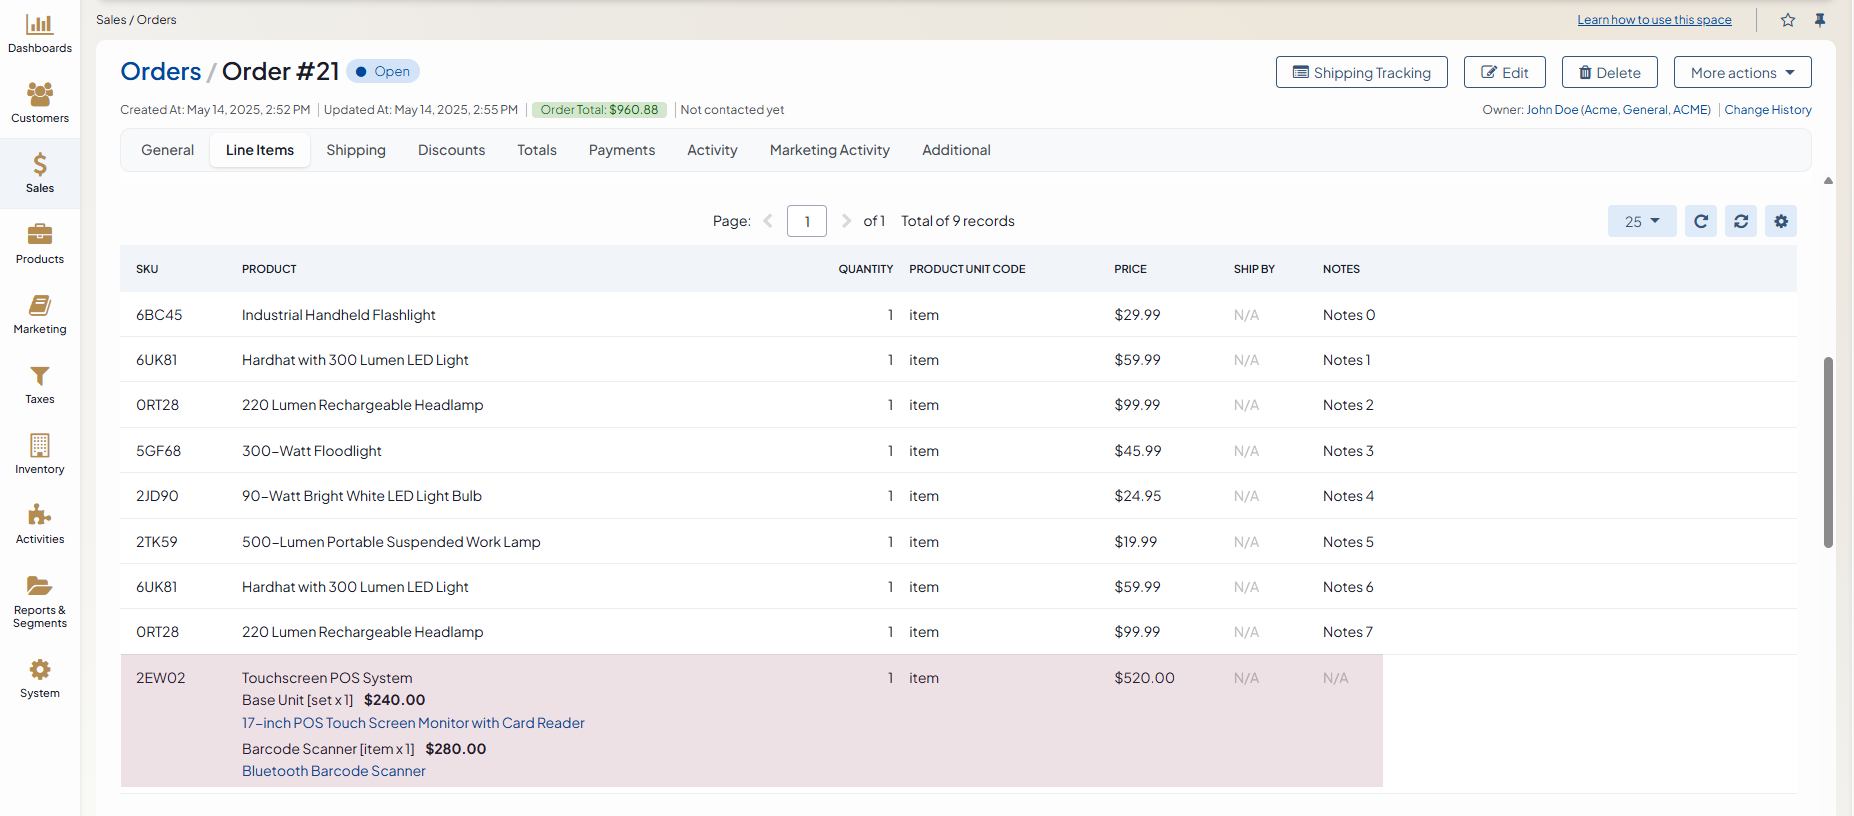
Task: Click the vertical scrollbar thumb
Action: [1828, 452]
